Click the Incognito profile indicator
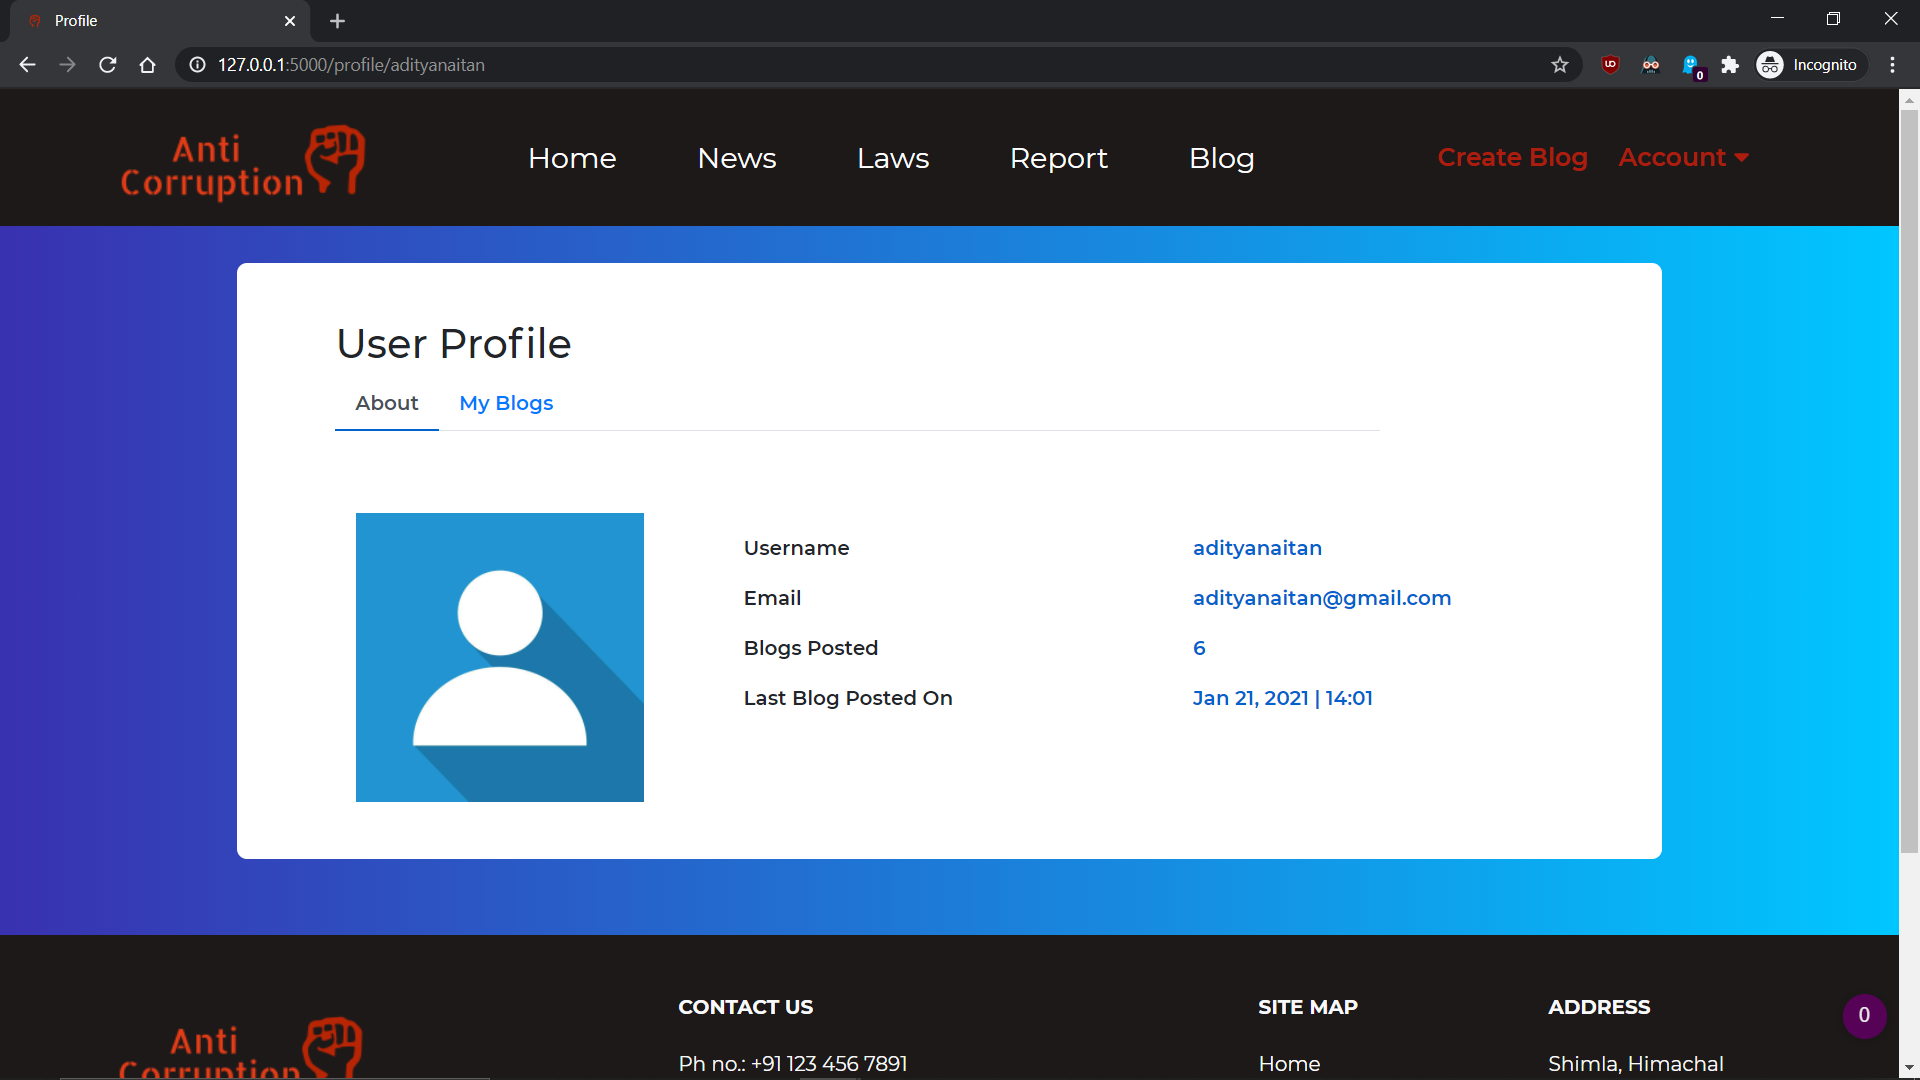The height and width of the screenshot is (1080, 1920). tap(1810, 65)
